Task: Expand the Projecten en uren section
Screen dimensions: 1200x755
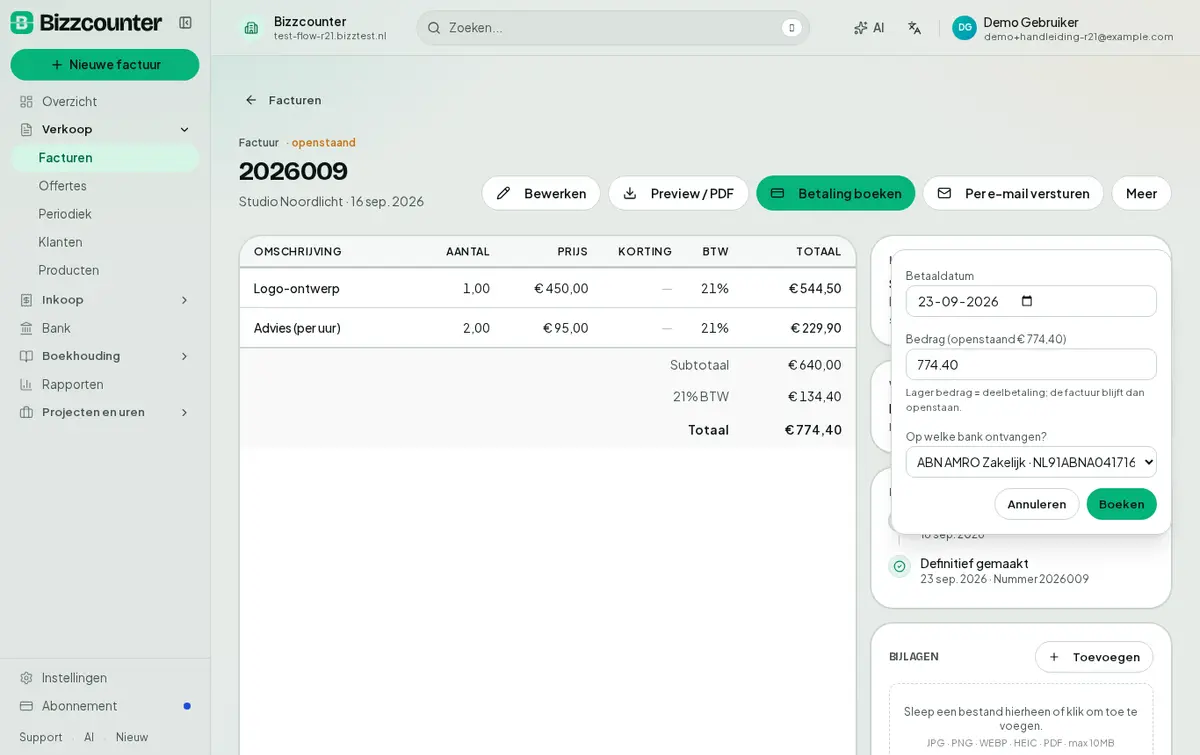Action: point(184,412)
